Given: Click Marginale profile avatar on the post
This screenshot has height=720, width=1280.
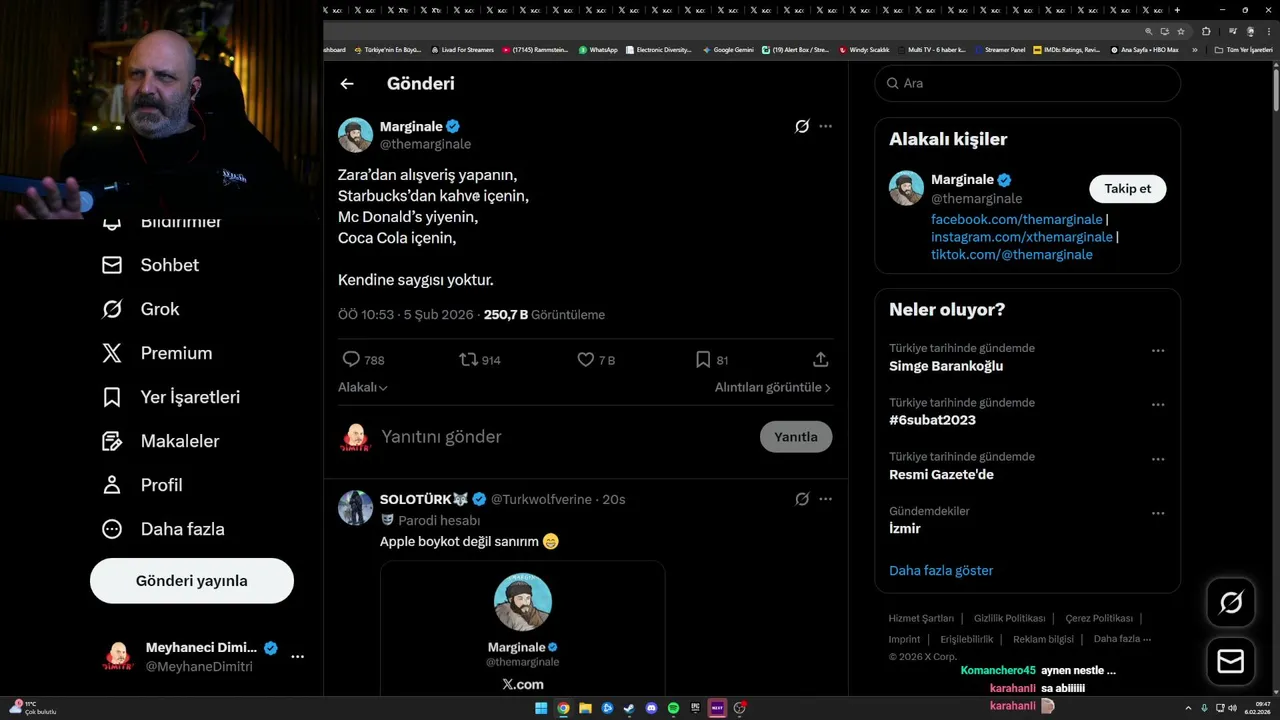Looking at the screenshot, I should point(355,135).
